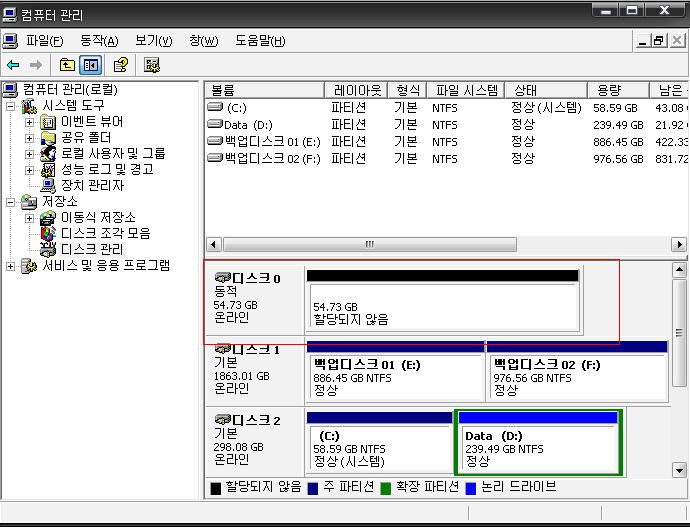Select the (C:) volume row icon

pyautogui.click(x=215, y=107)
